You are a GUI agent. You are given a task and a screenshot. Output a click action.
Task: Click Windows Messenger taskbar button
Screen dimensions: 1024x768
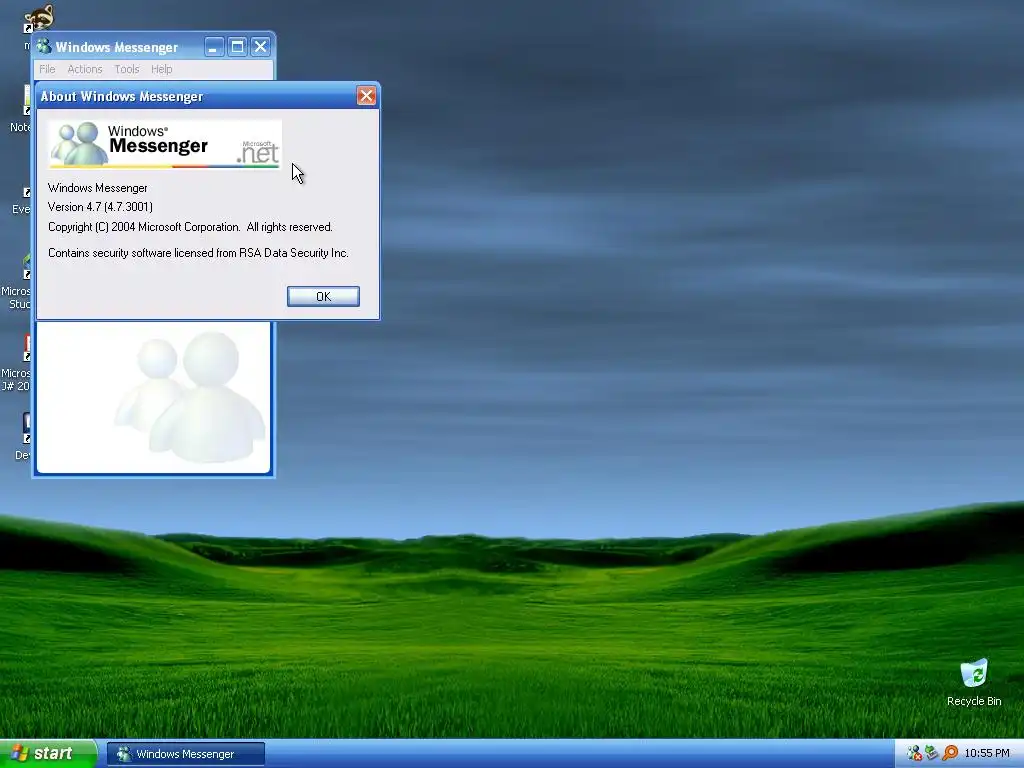click(185, 754)
